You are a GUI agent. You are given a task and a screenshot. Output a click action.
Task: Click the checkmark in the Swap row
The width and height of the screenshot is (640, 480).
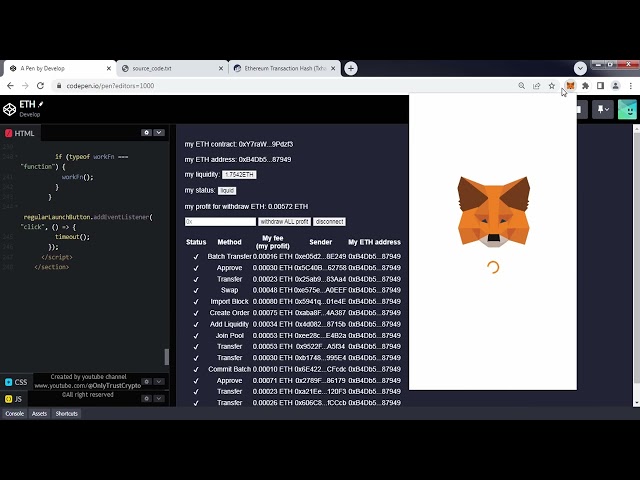point(196,291)
